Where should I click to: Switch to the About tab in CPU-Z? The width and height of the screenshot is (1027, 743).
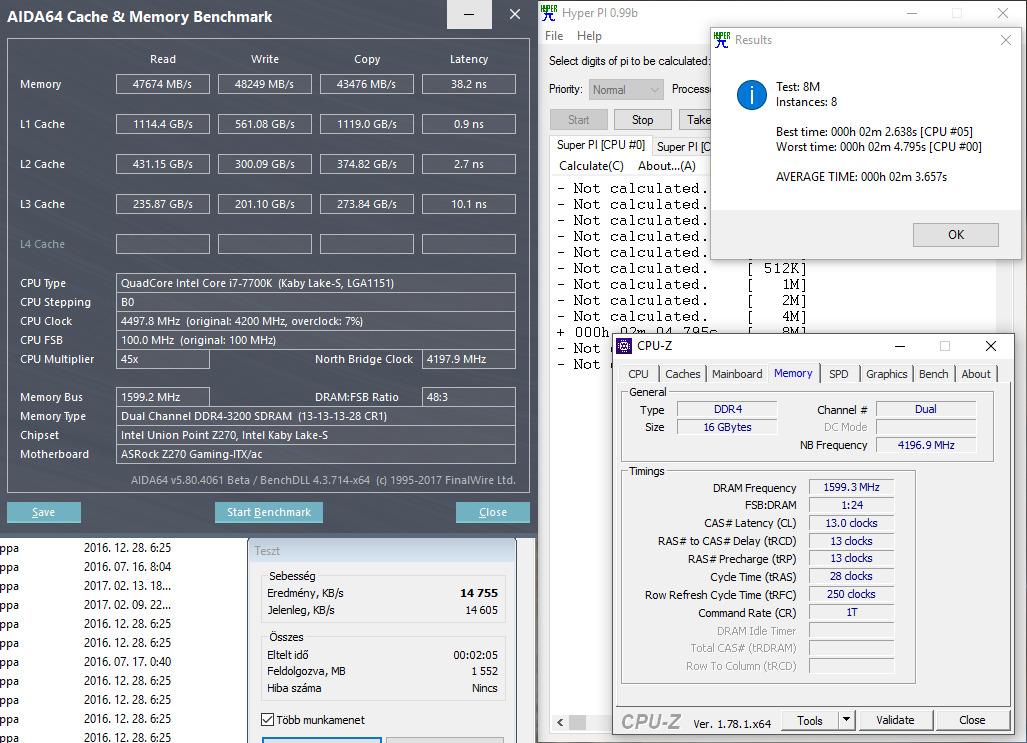click(976, 373)
